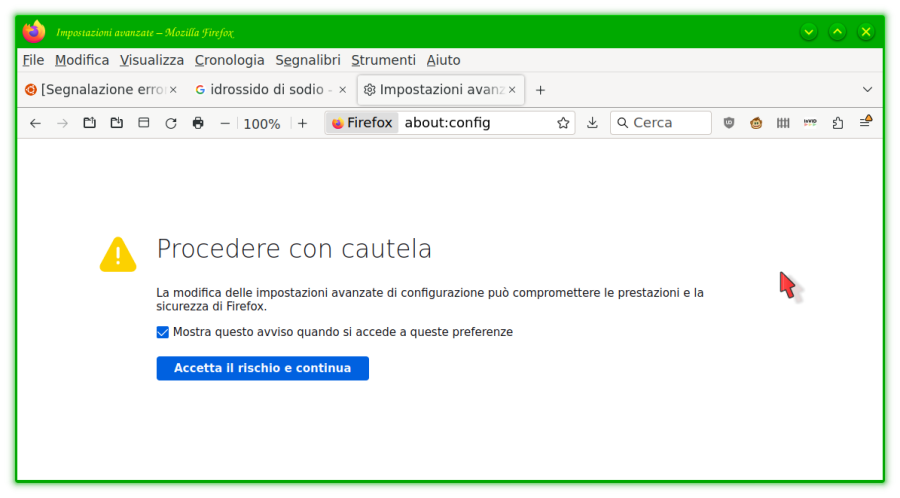The image size is (900, 498).
Task: Reload the current page
Action: tap(171, 123)
